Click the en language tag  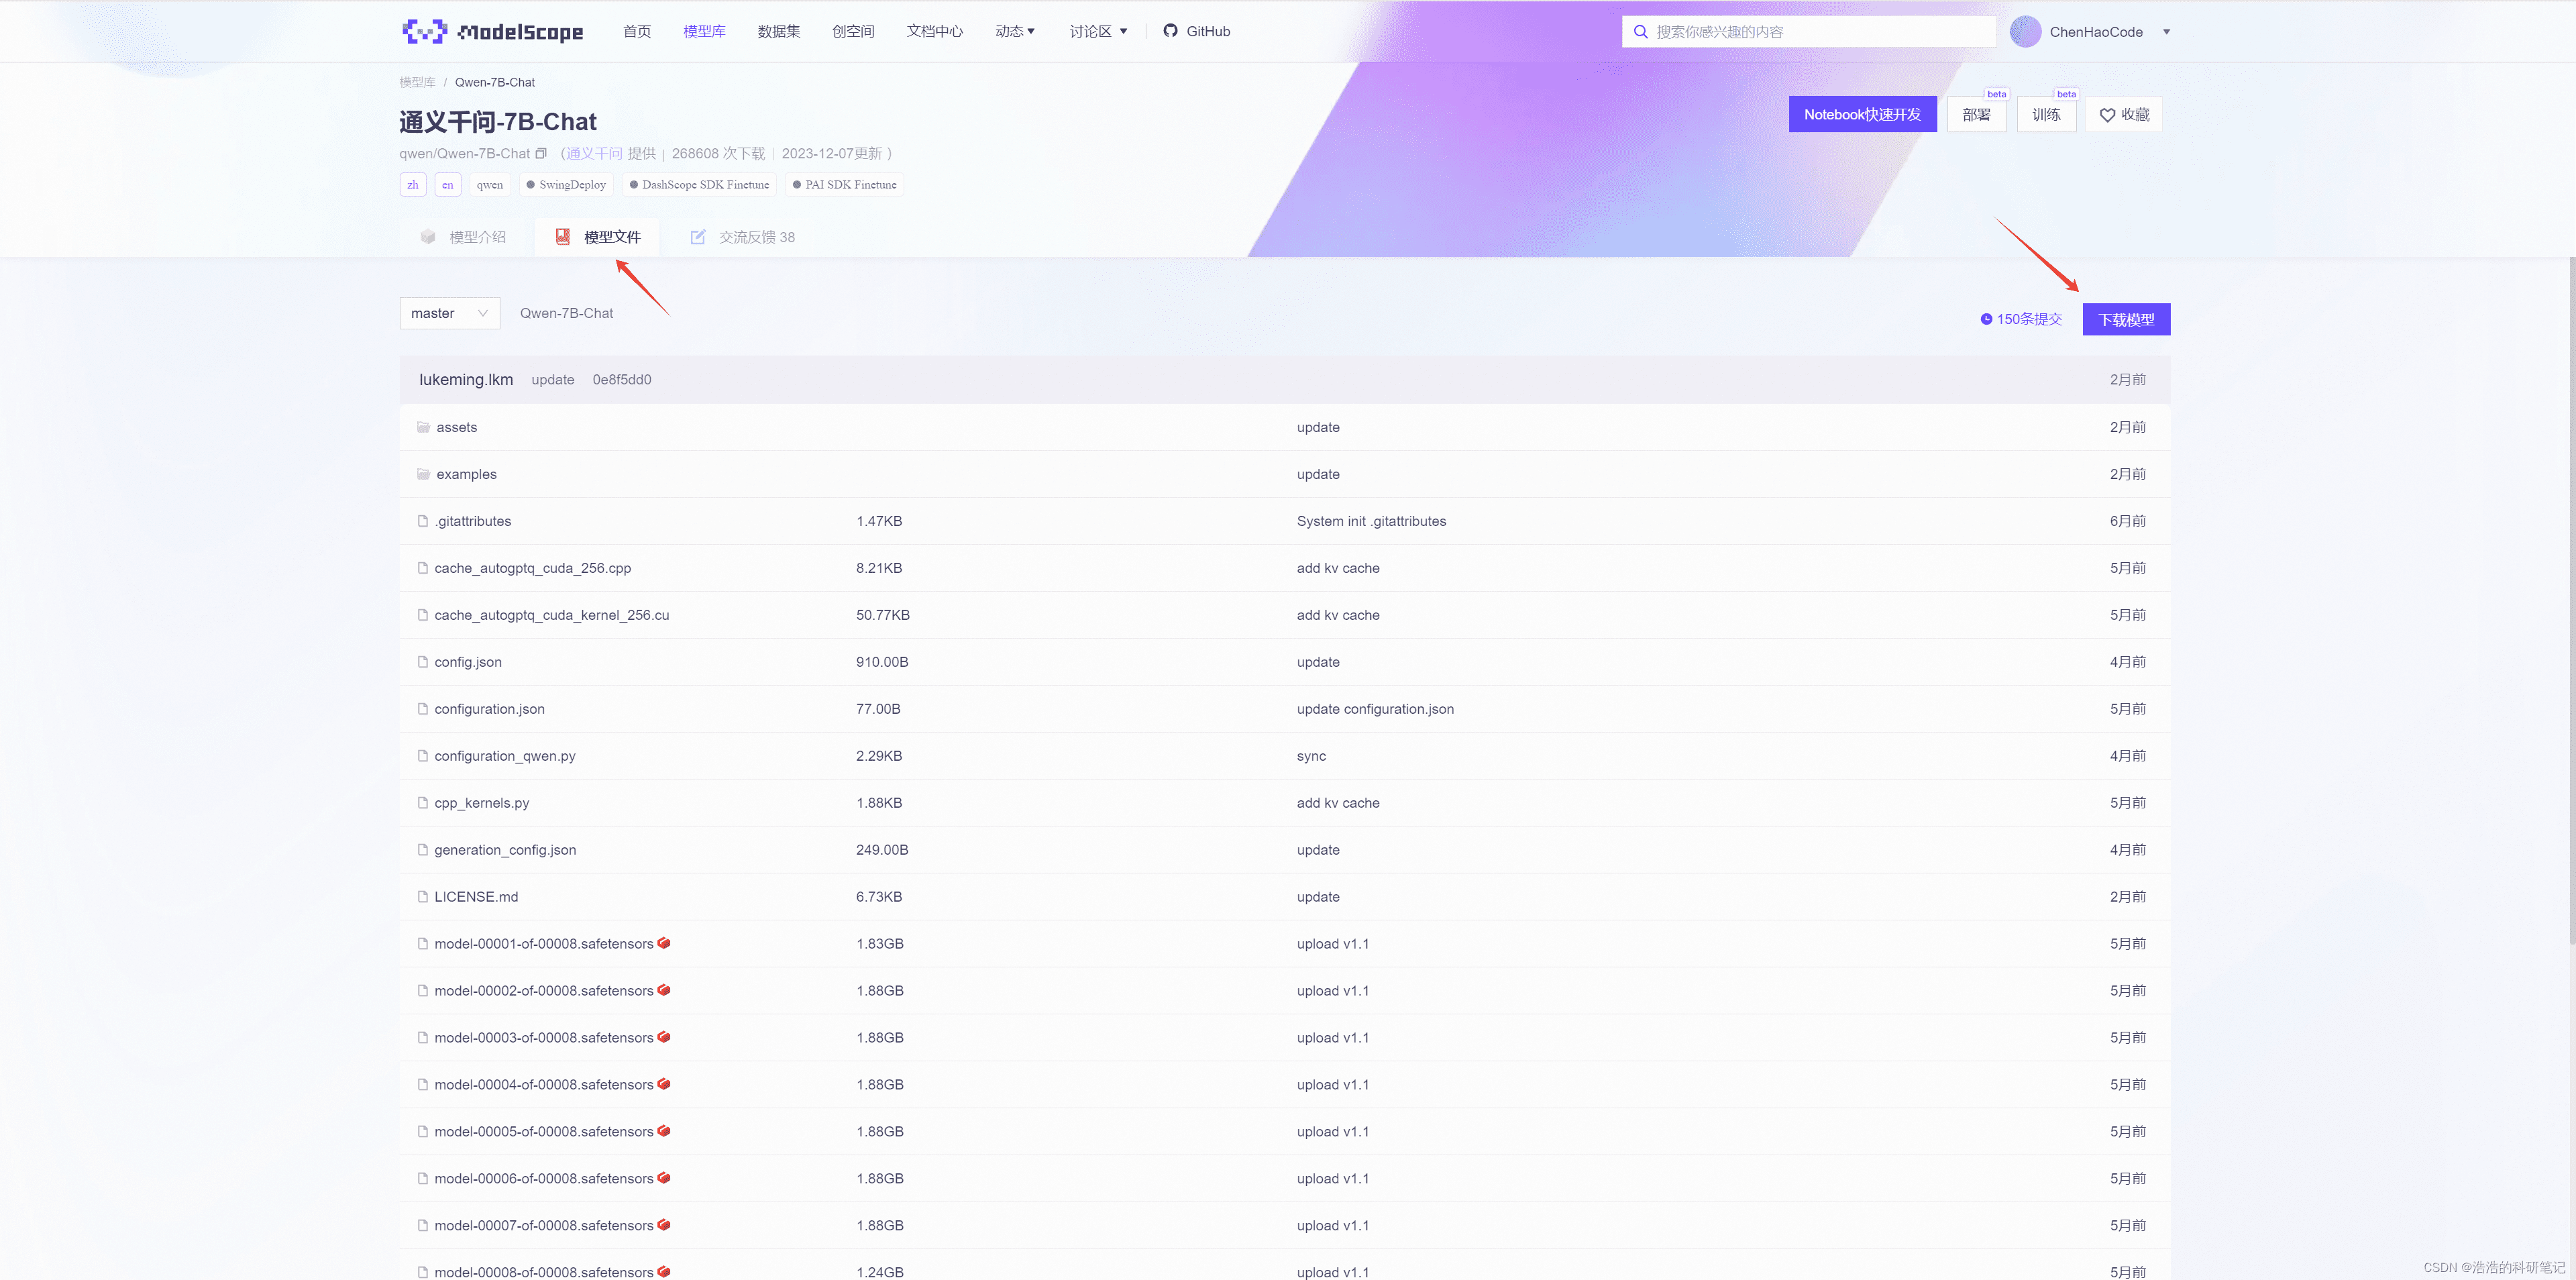pyautogui.click(x=447, y=185)
